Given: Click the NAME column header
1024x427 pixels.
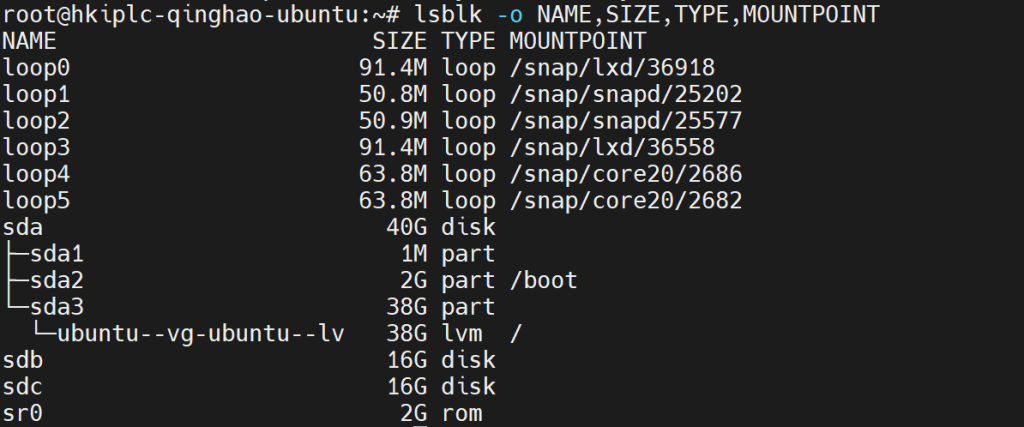Looking at the screenshot, I should 30,41.
